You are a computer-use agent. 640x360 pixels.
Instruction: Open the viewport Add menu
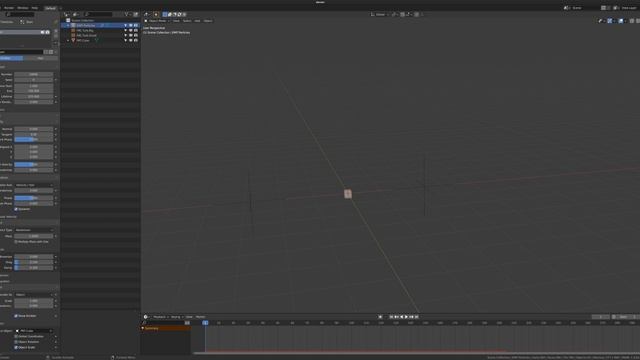(x=198, y=21)
